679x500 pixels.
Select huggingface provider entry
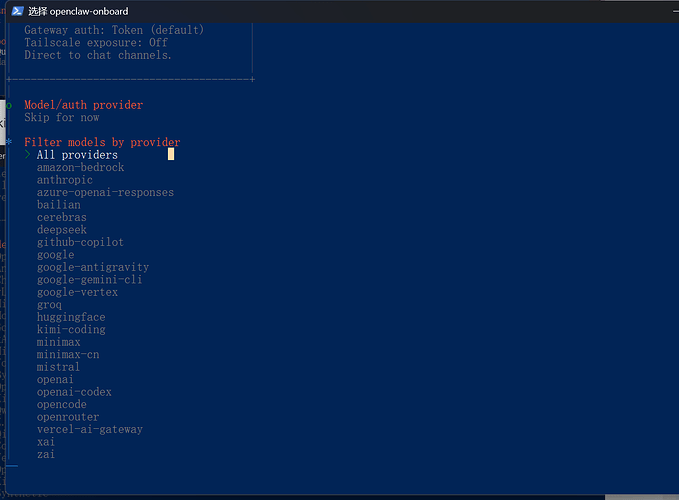click(x=71, y=317)
